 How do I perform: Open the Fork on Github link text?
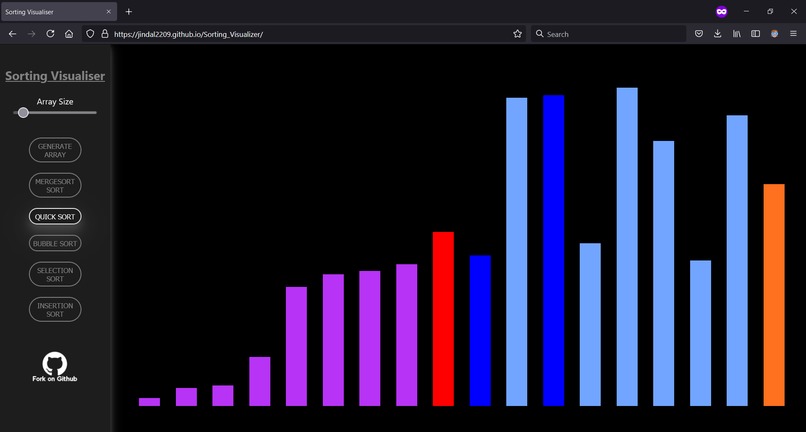pos(55,379)
